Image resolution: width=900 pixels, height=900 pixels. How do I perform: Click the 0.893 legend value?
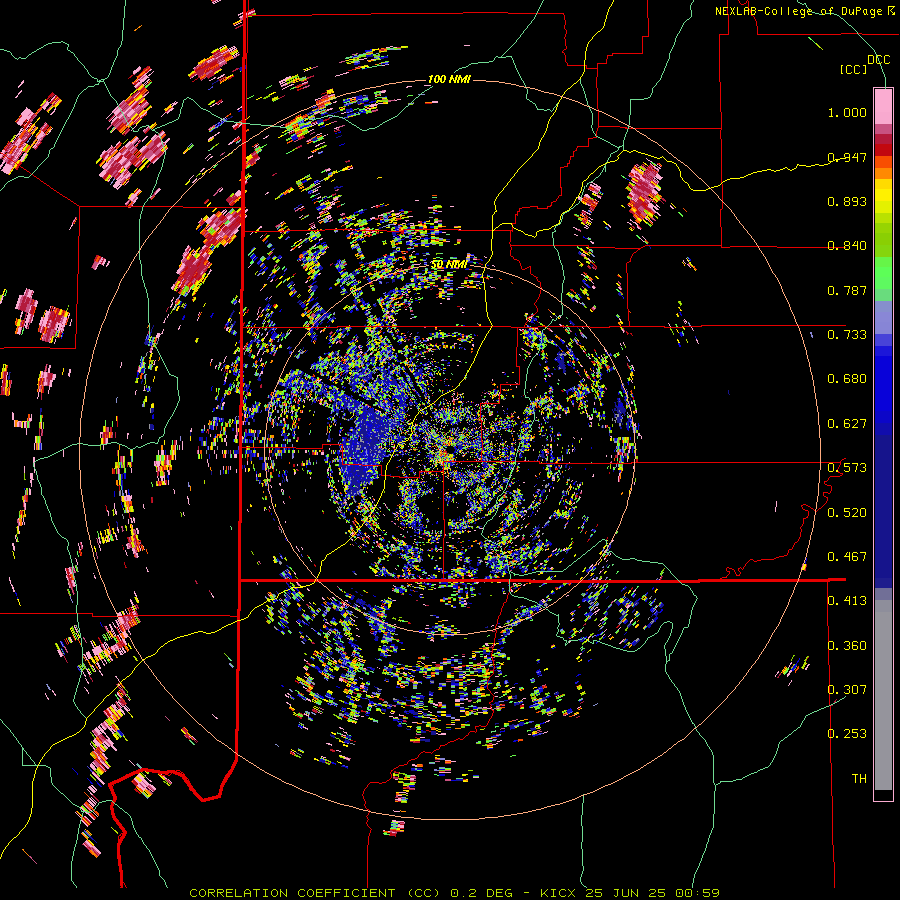tap(847, 201)
